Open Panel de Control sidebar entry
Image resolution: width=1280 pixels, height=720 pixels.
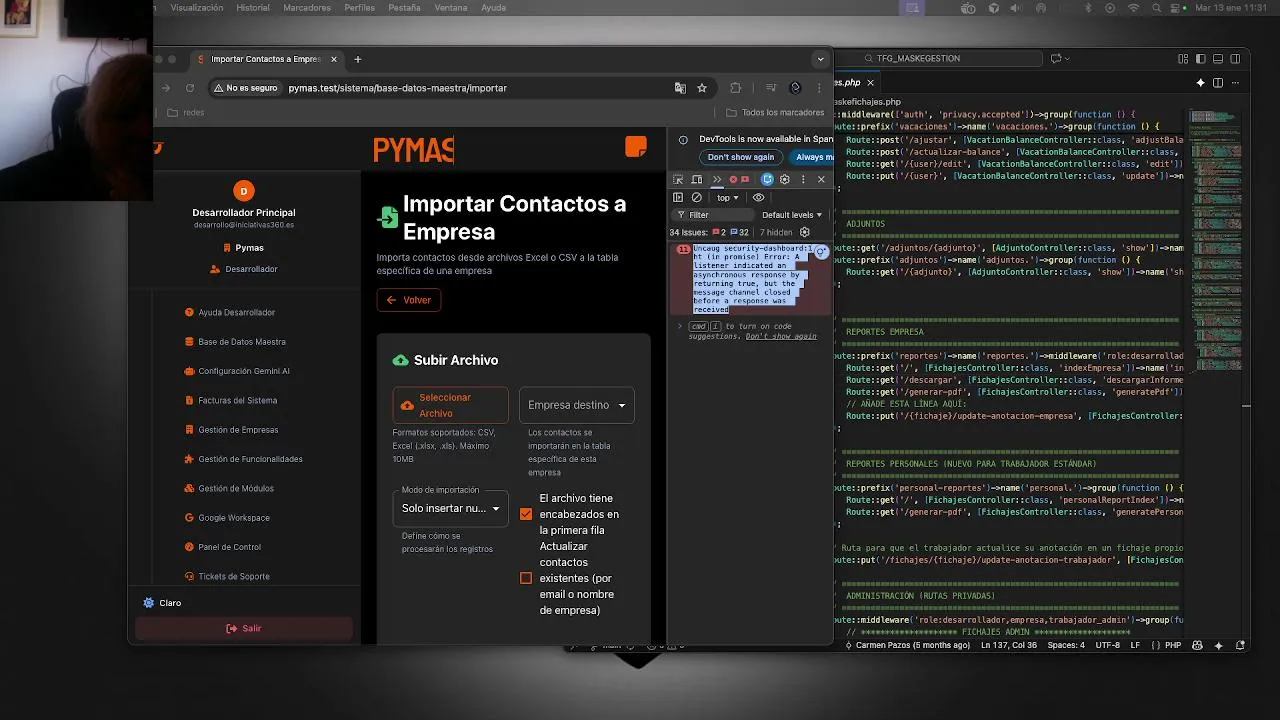coord(223,547)
